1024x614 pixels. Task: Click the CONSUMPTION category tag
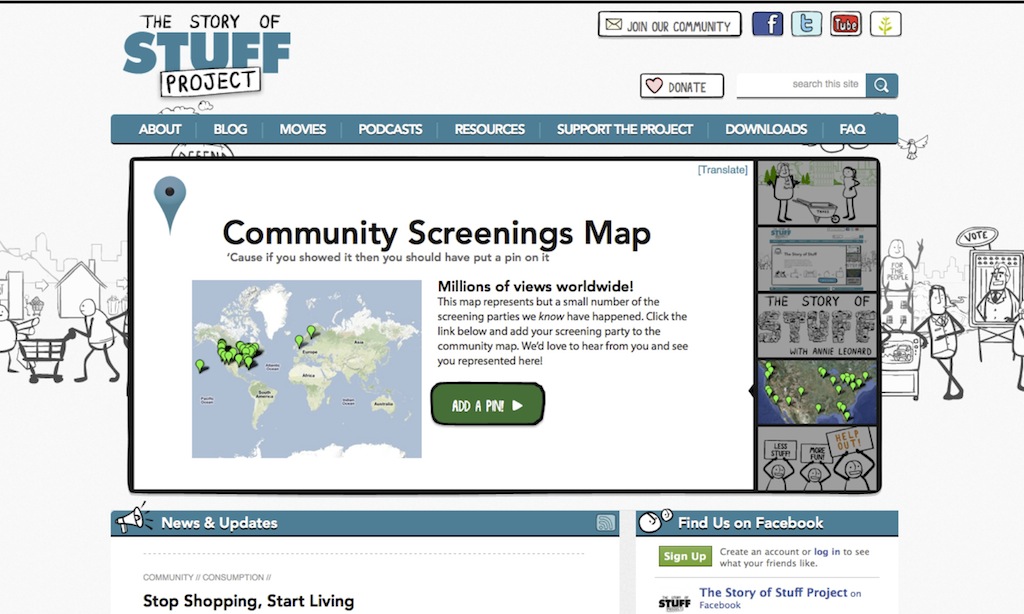point(233,577)
